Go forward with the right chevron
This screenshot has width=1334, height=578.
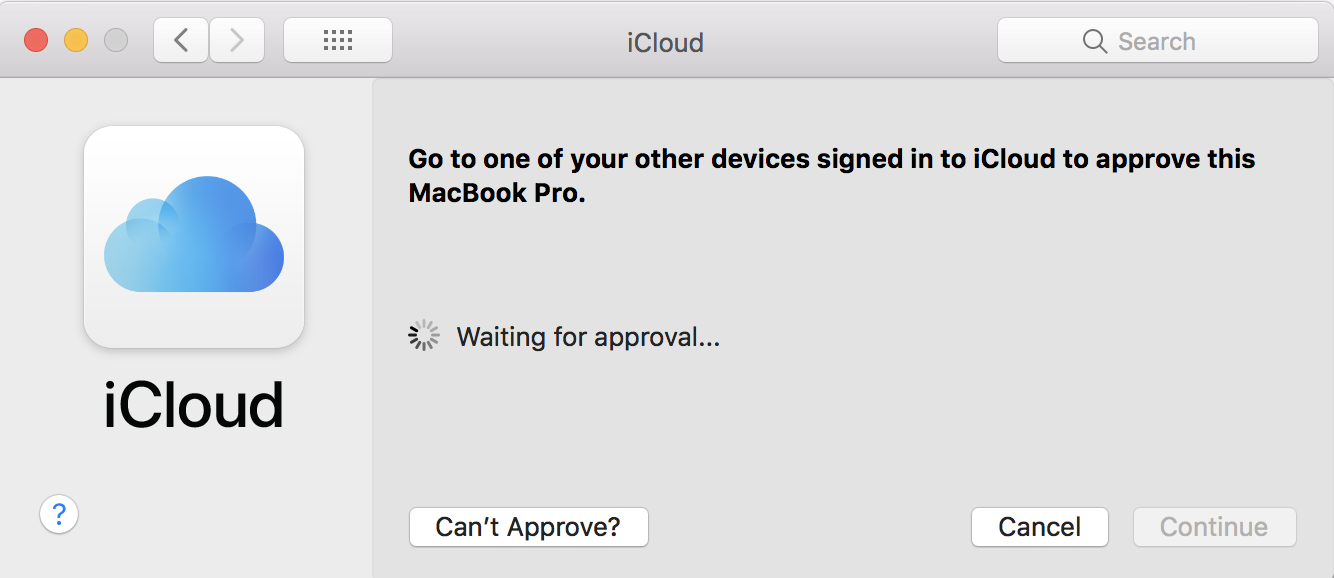coord(237,41)
